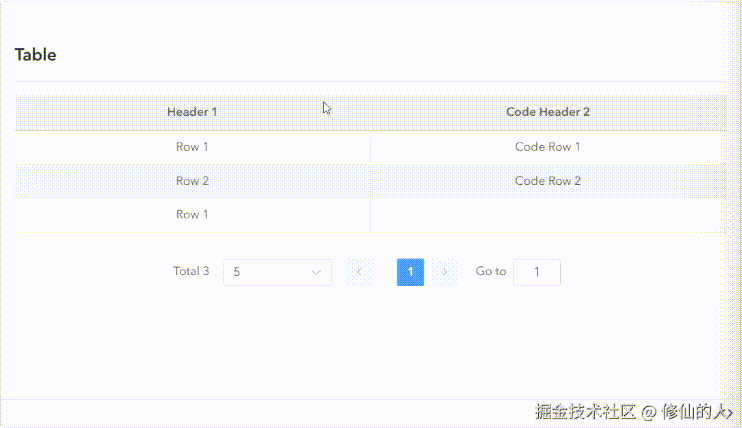
Task: Click the Total 3 label
Action: coord(191,271)
